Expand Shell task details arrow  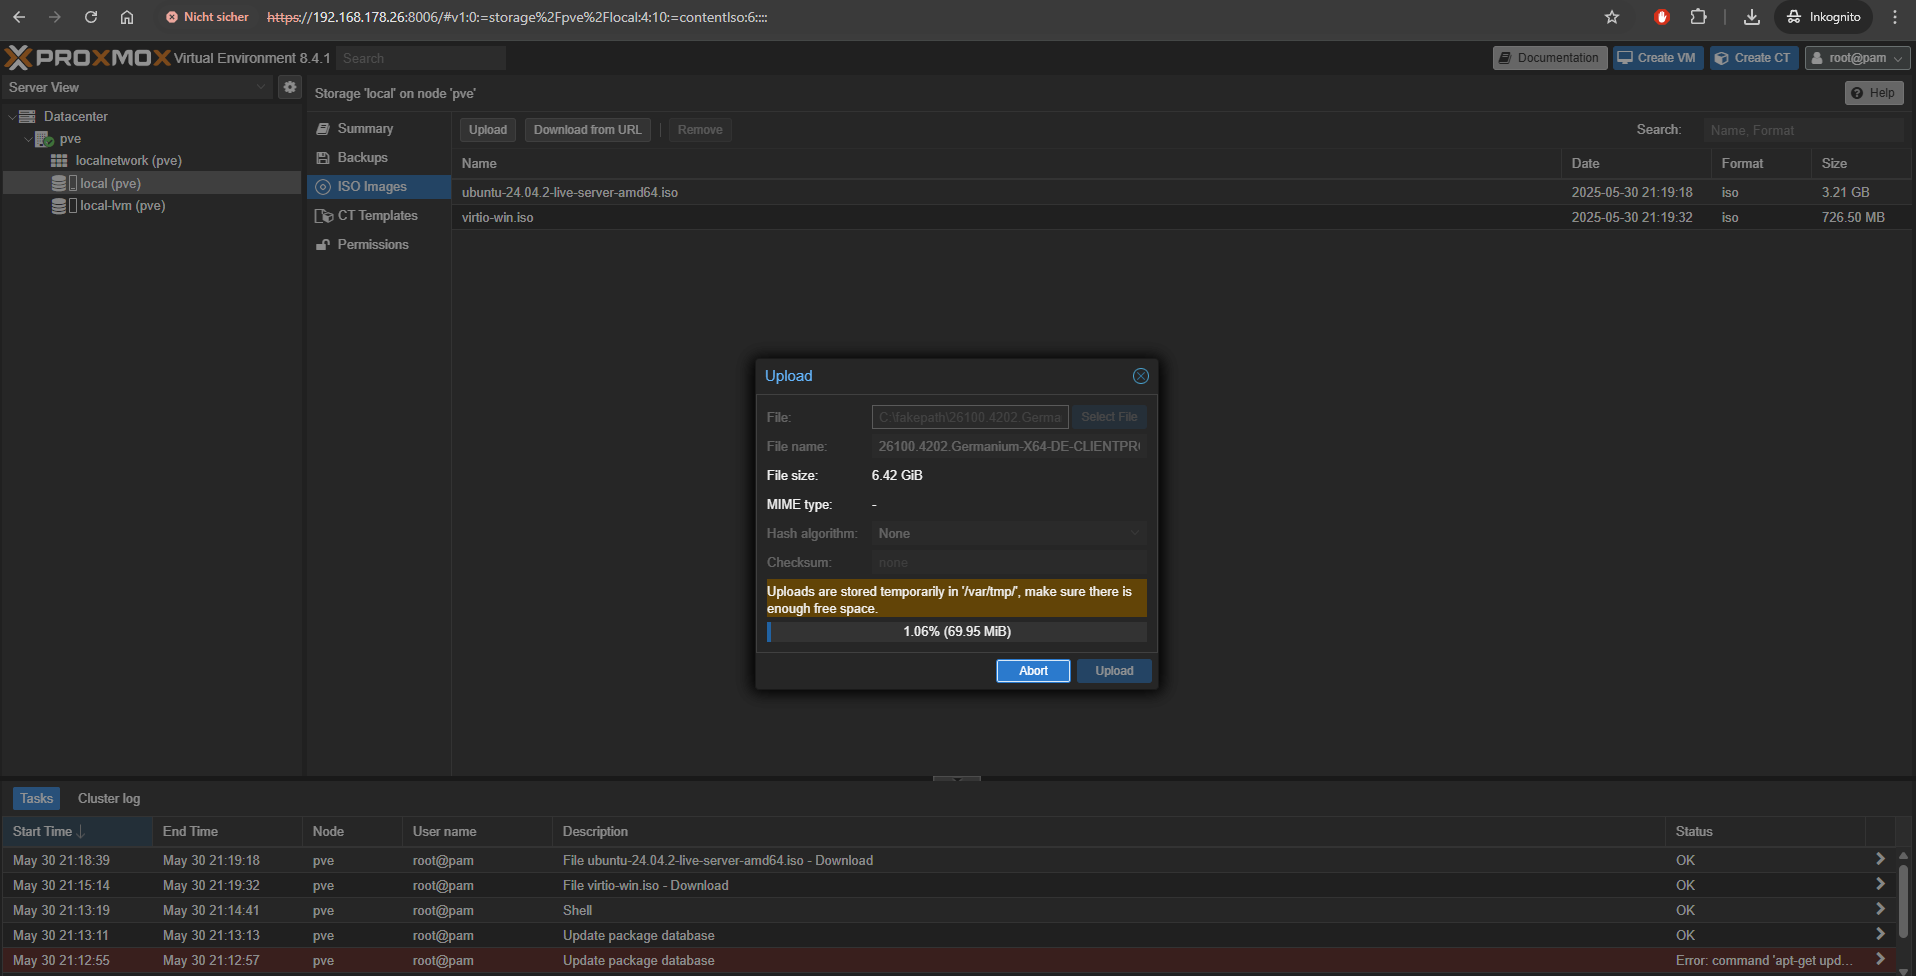tap(1880, 909)
